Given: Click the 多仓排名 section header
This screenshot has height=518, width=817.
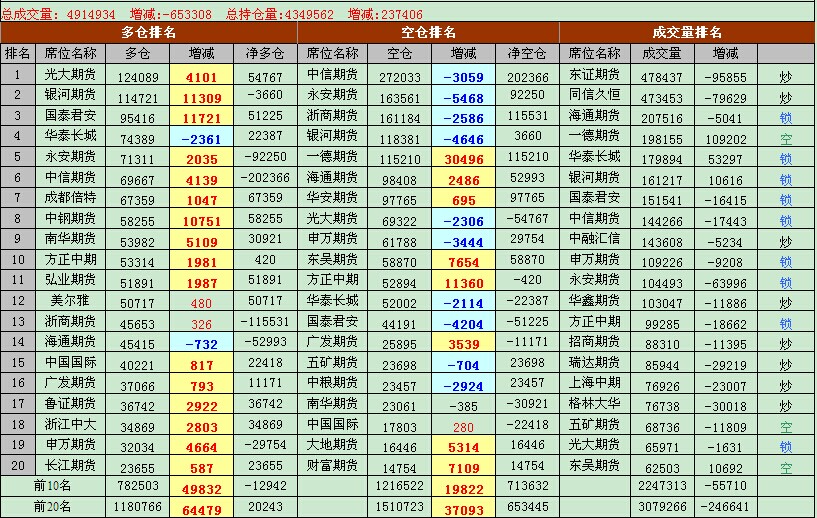Looking at the screenshot, I should (x=148, y=32).
